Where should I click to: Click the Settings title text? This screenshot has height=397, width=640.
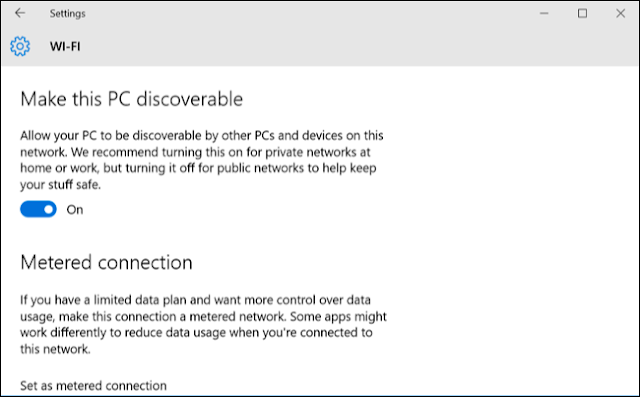(x=67, y=13)
